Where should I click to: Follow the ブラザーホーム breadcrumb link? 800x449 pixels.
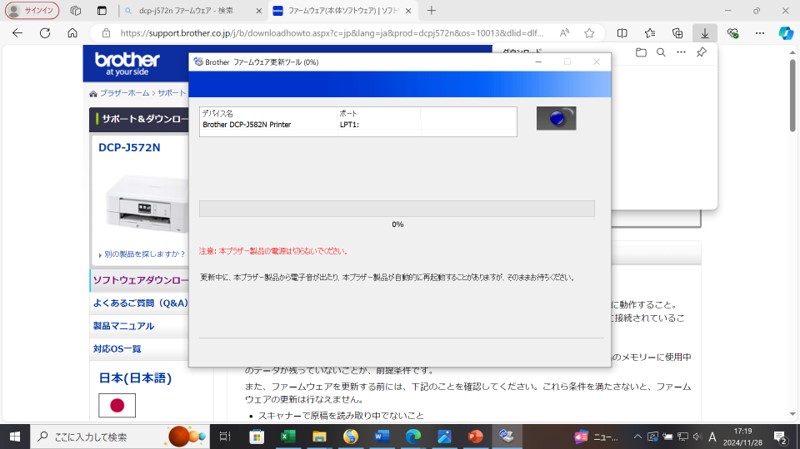point(124,93)
